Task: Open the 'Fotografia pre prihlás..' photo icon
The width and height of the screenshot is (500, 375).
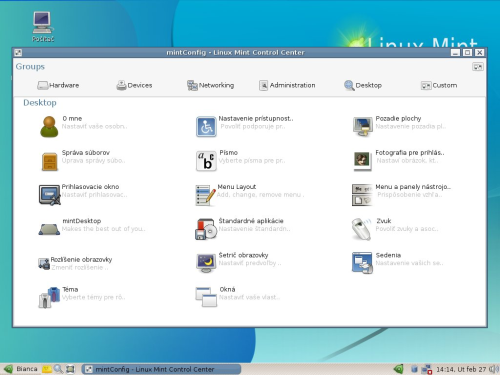Action: click(x=362, y=161)
